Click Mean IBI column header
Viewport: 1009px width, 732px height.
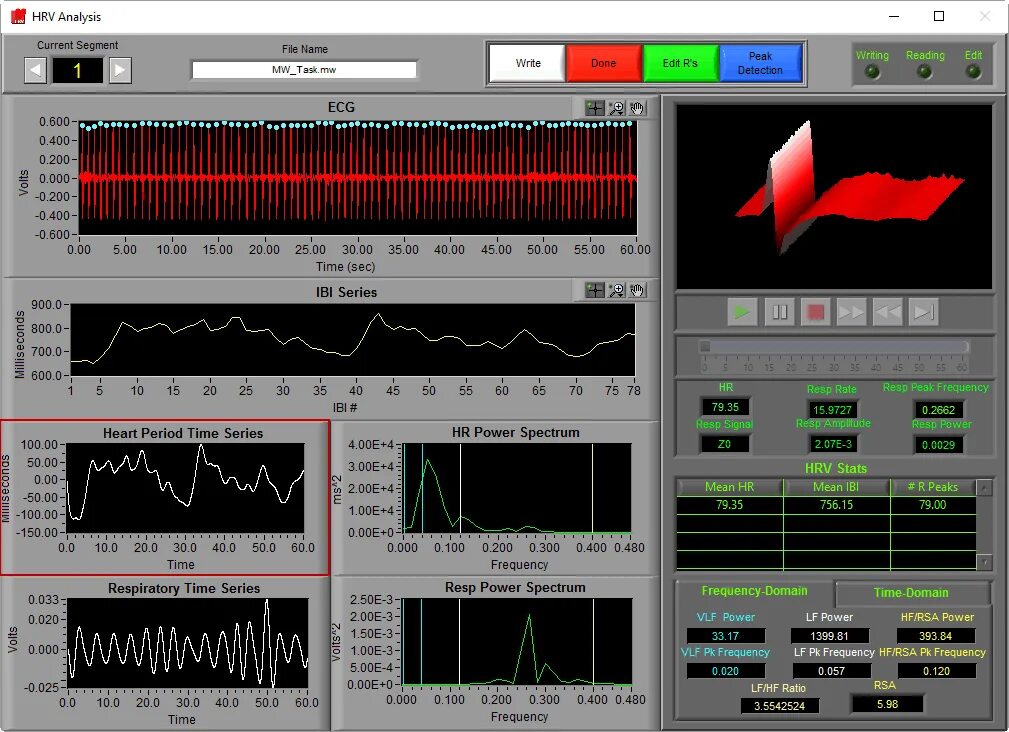click(x=836, y=487)
